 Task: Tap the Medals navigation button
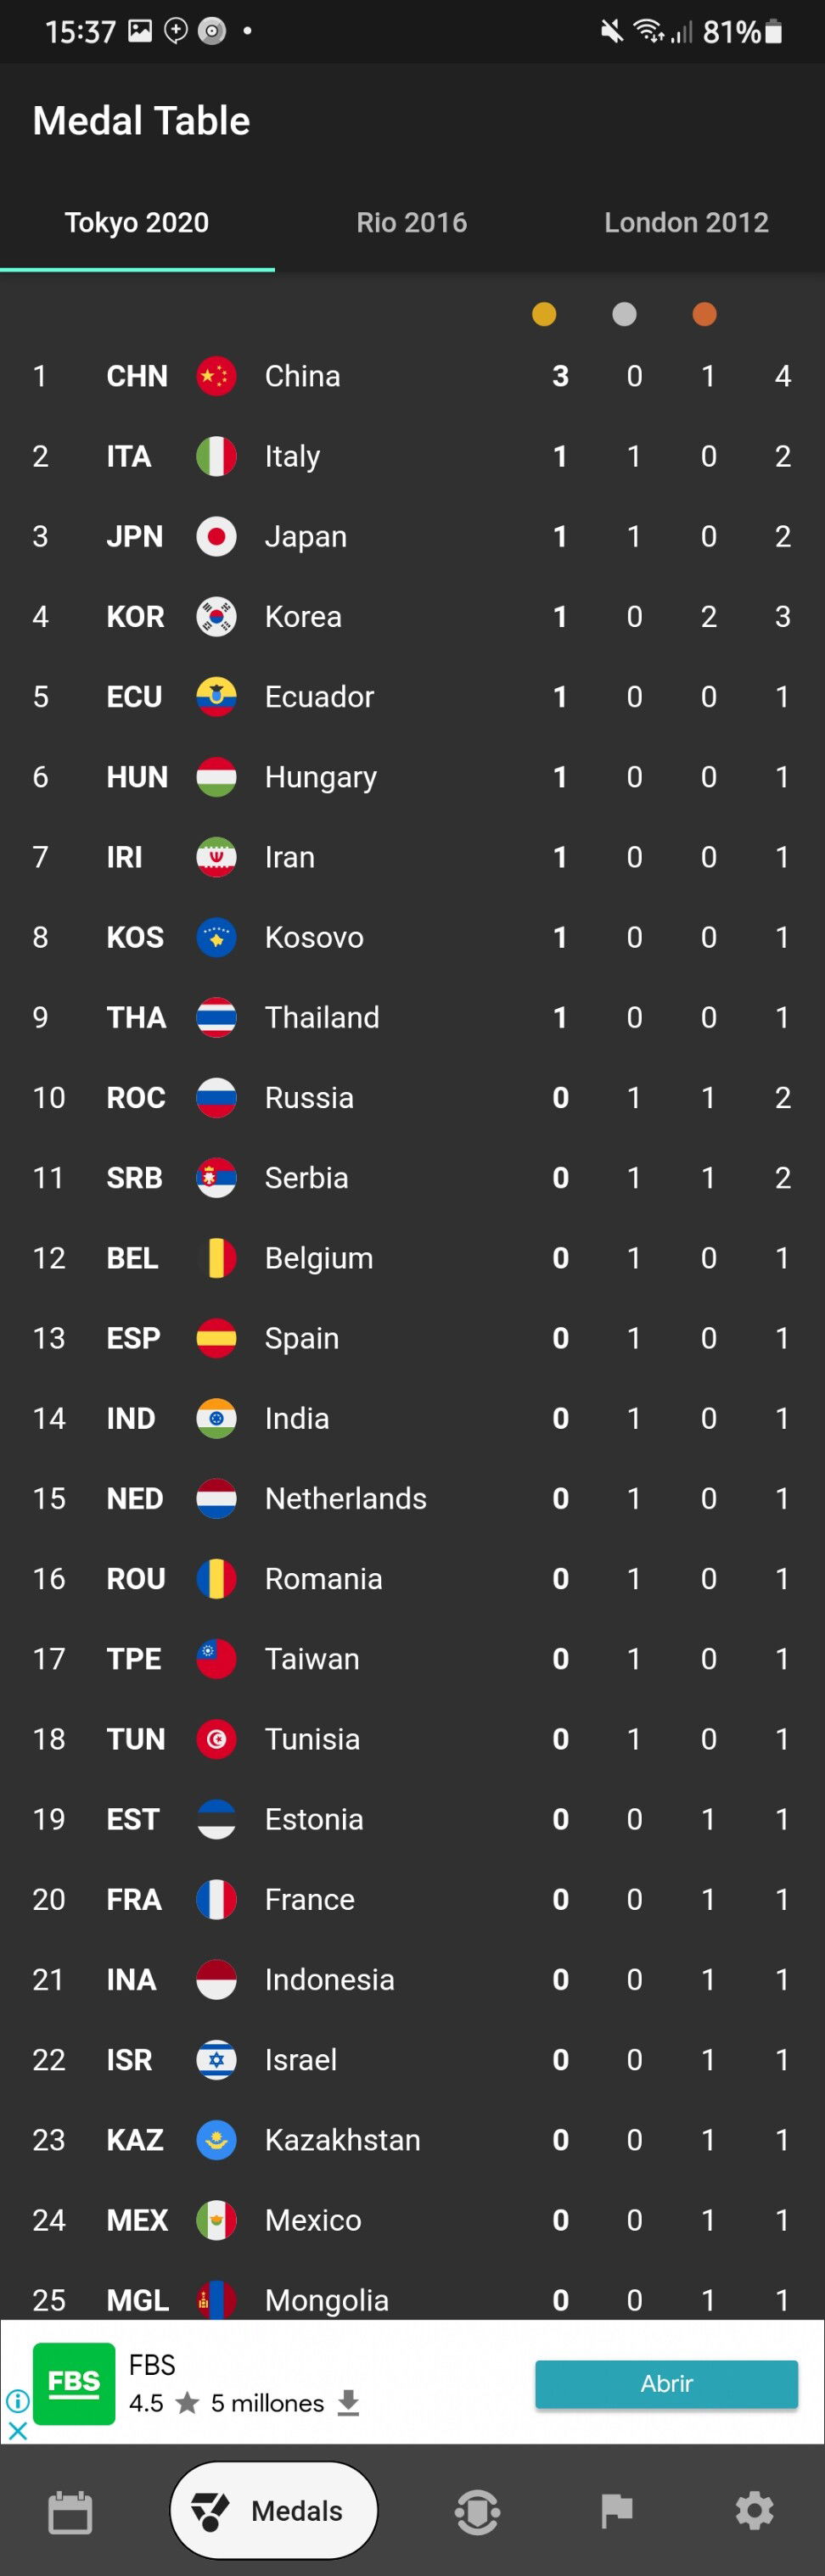click(273, 2510)
